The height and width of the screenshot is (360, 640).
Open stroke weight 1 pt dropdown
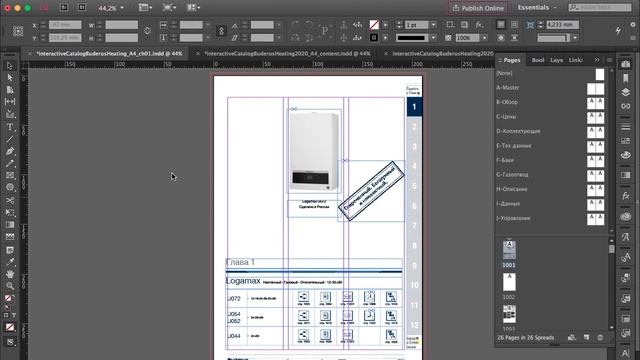click(434, 25)
